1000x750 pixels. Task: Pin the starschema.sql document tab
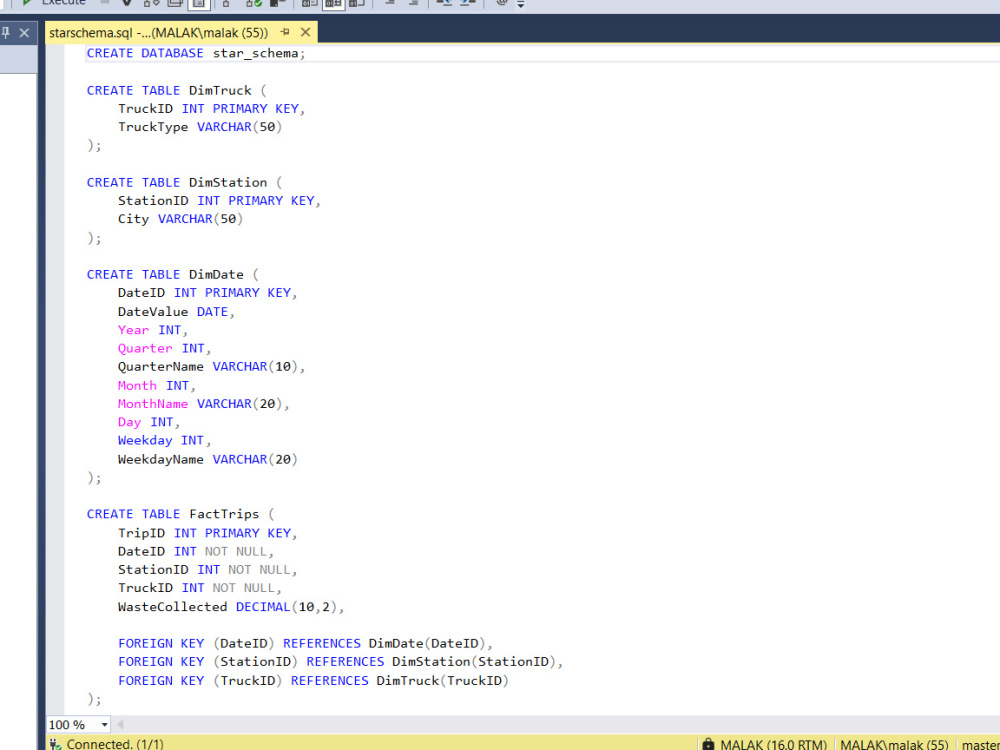point(285,32)
